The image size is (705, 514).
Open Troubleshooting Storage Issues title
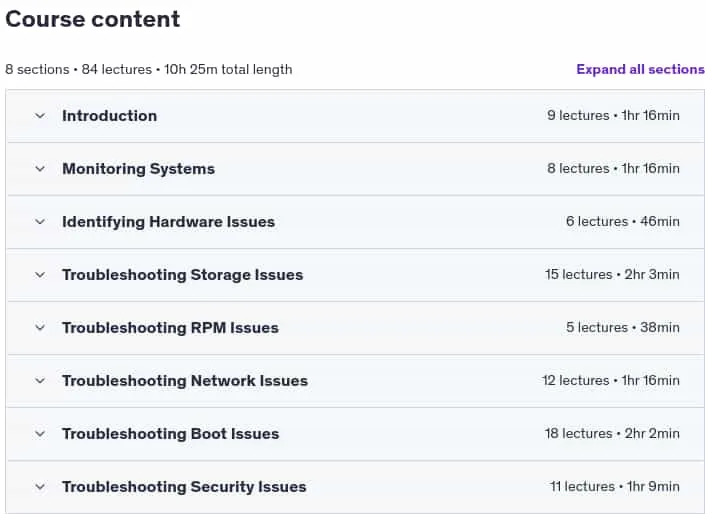click(183, 275)
